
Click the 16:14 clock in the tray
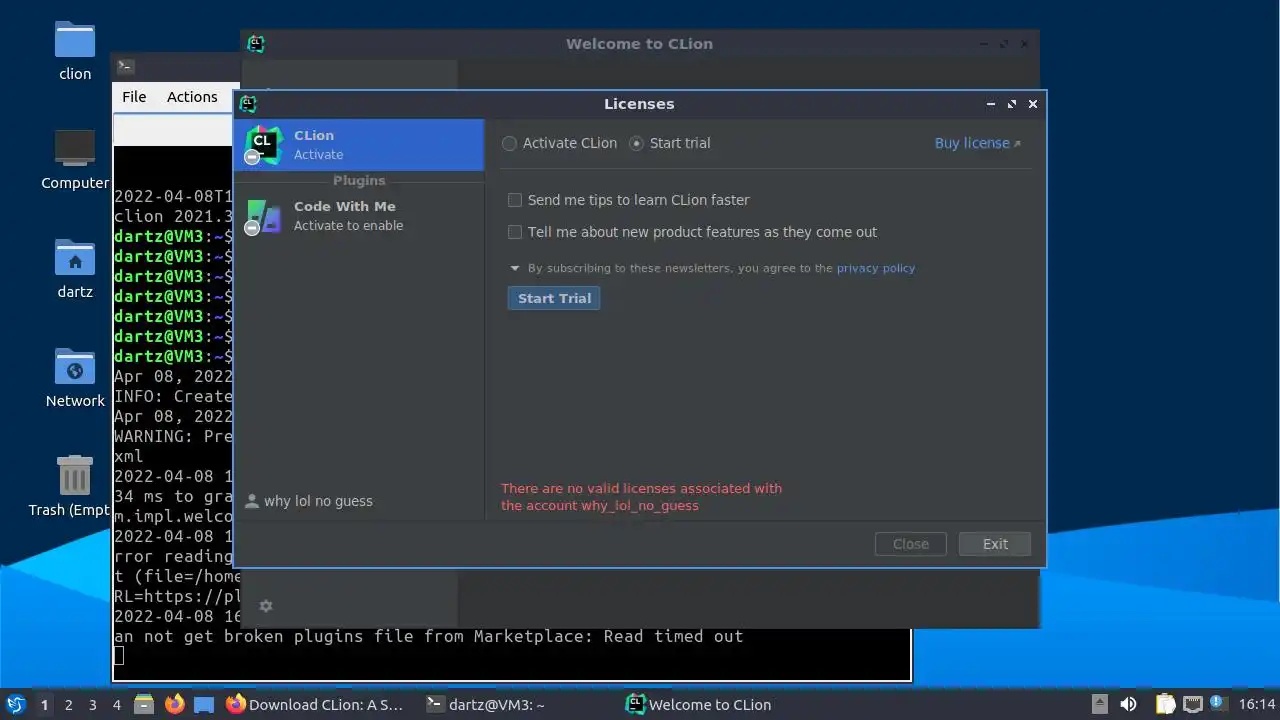[1256, 704]
